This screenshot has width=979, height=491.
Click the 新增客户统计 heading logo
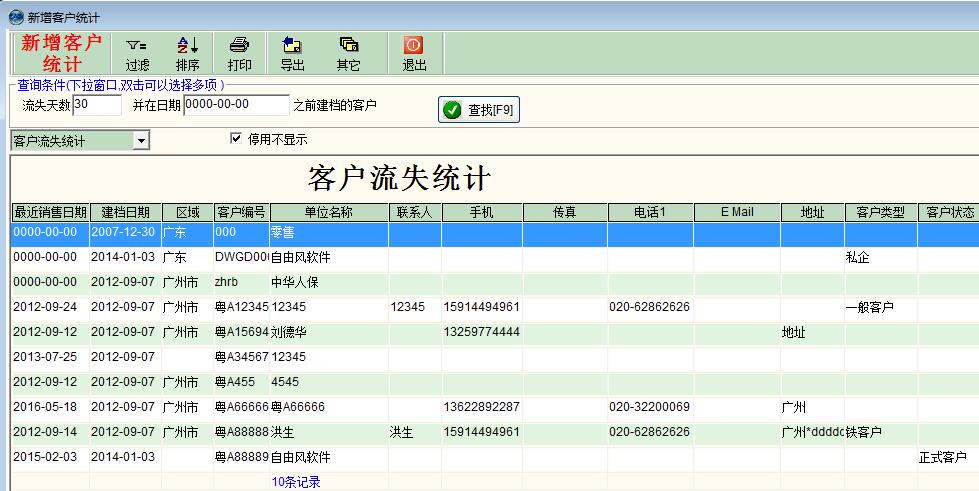(x=62, y=53)
